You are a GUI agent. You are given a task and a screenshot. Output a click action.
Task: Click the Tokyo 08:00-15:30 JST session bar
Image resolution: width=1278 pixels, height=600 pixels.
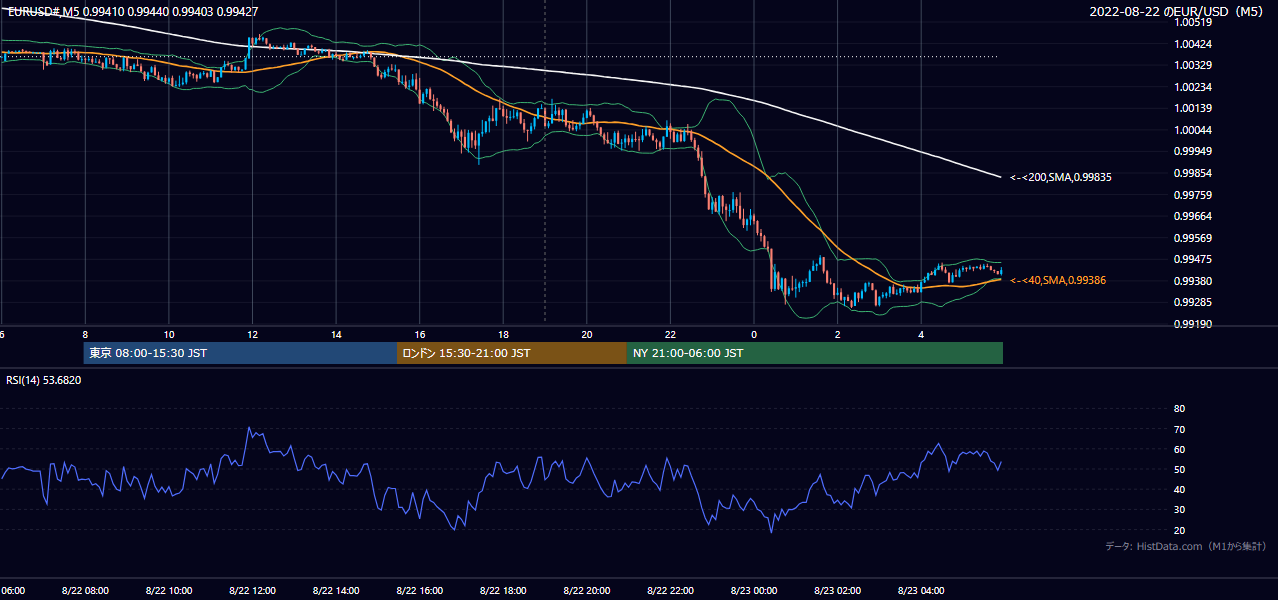tap(240, 353)
